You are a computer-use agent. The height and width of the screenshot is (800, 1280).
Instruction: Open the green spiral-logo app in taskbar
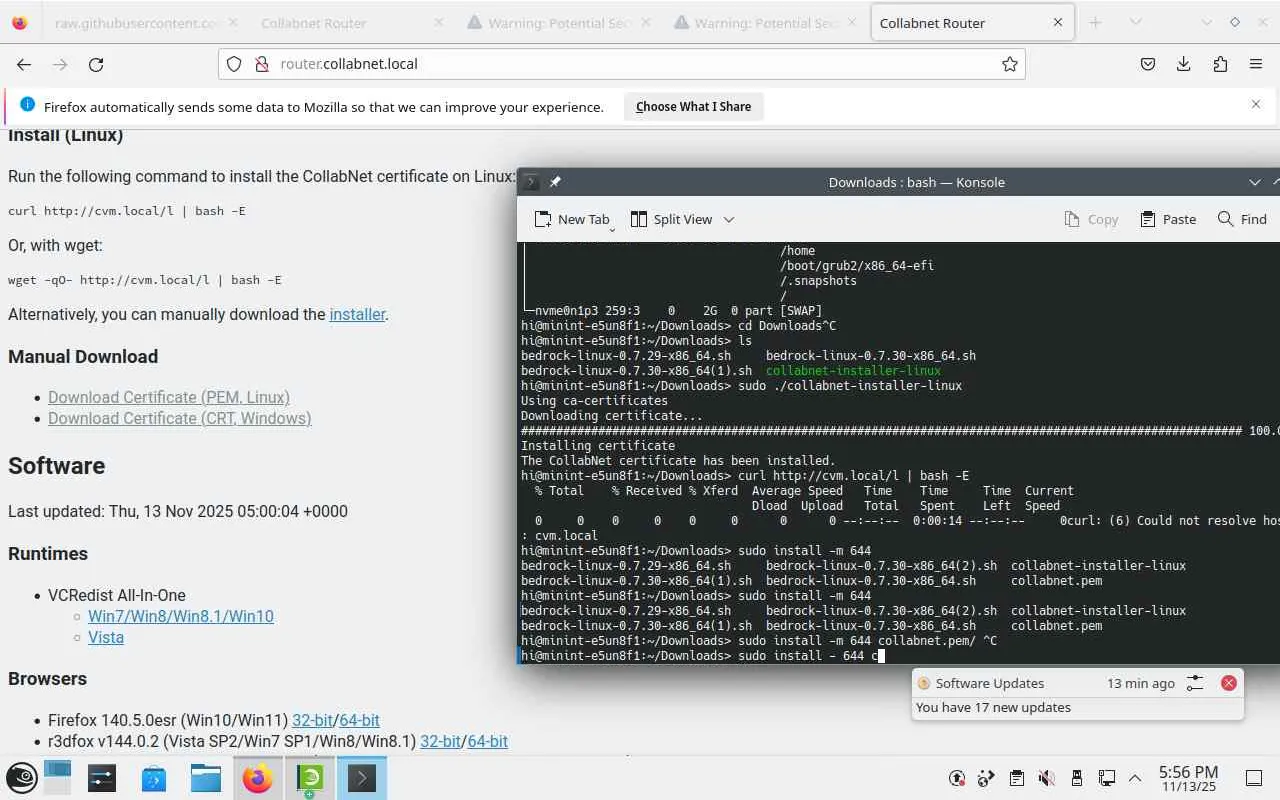[310, 778]
